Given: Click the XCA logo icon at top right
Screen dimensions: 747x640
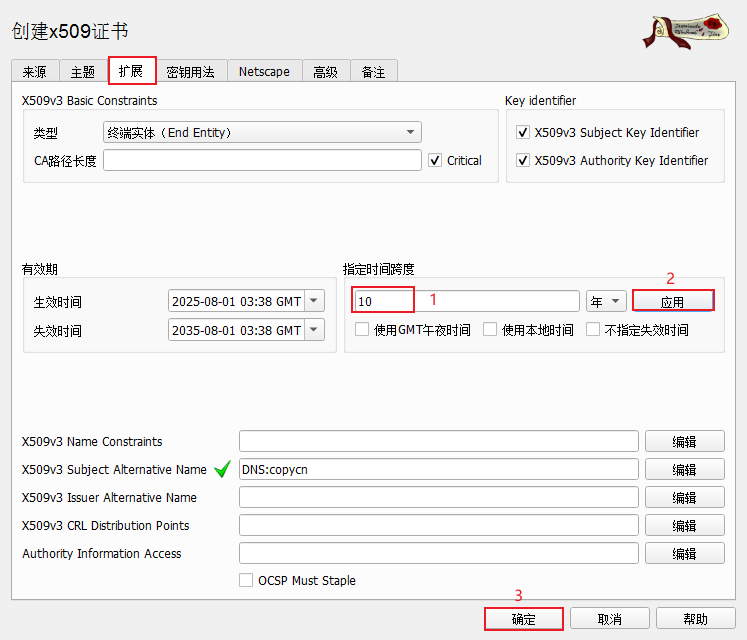Looking at the screenshot, I should pos(685,31).
